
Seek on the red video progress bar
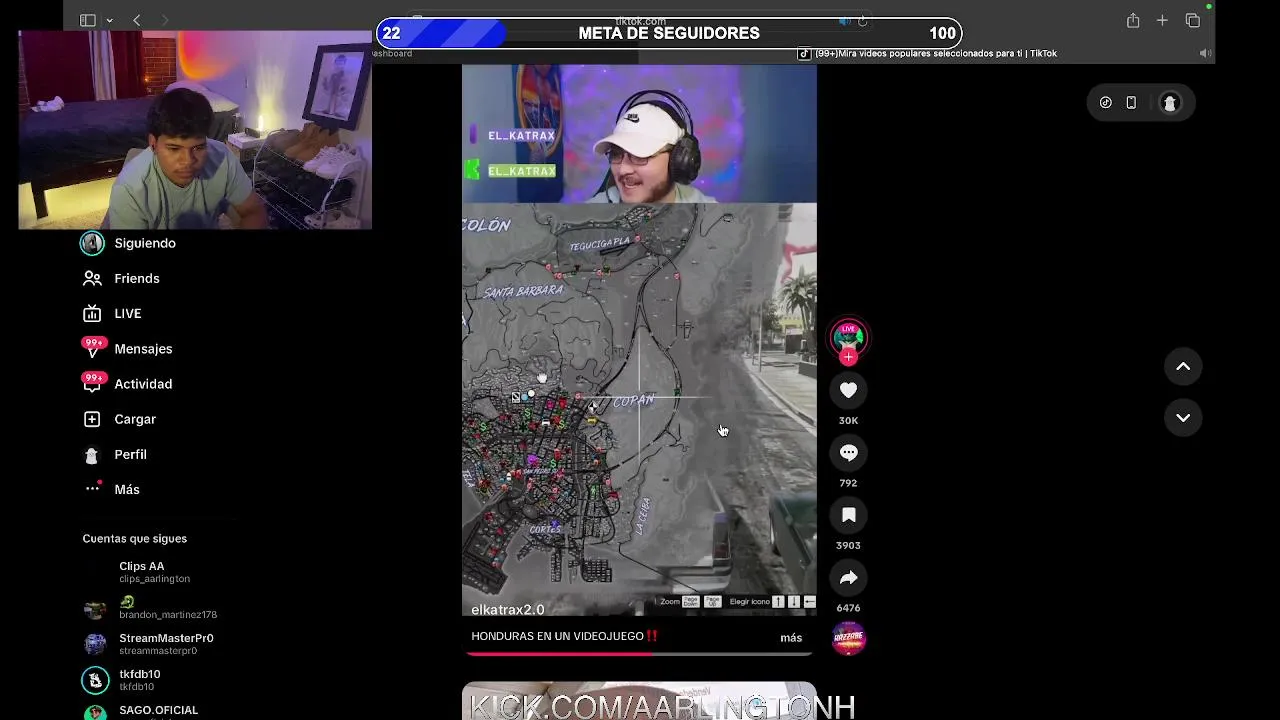(x=639, y=653)
